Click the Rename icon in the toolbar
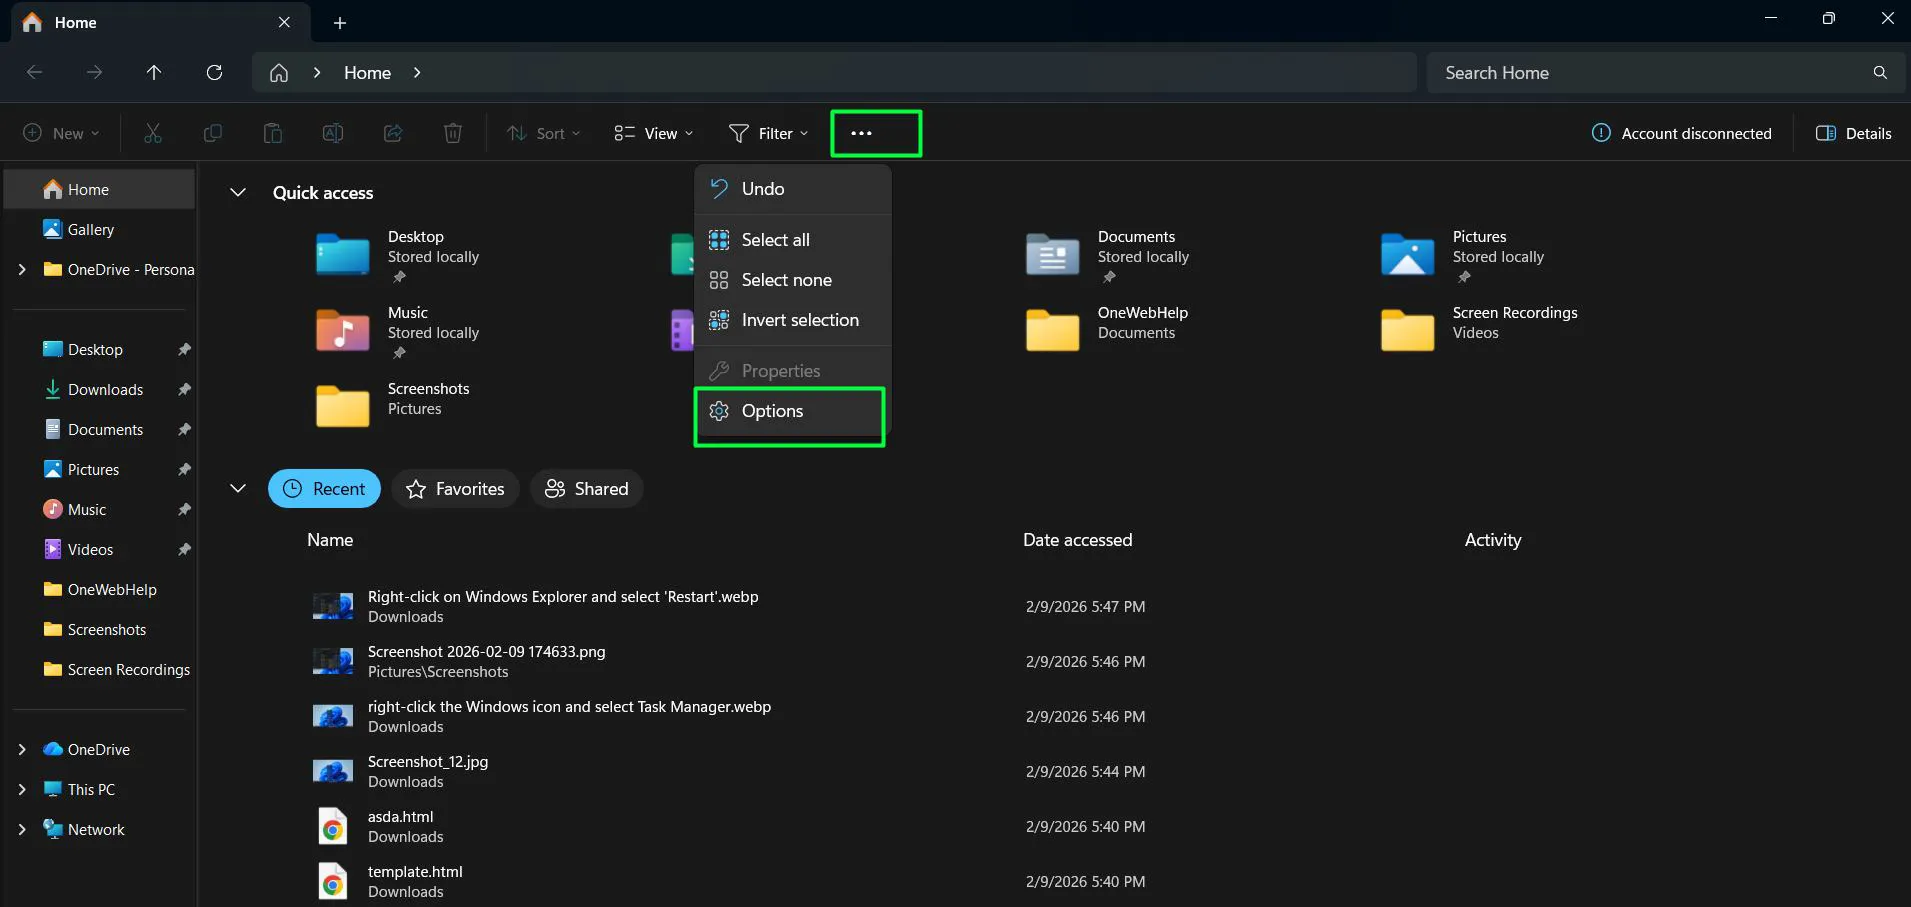Image resolution: width=1911 pixels, height=907 pixels. (x=332, y=132)
